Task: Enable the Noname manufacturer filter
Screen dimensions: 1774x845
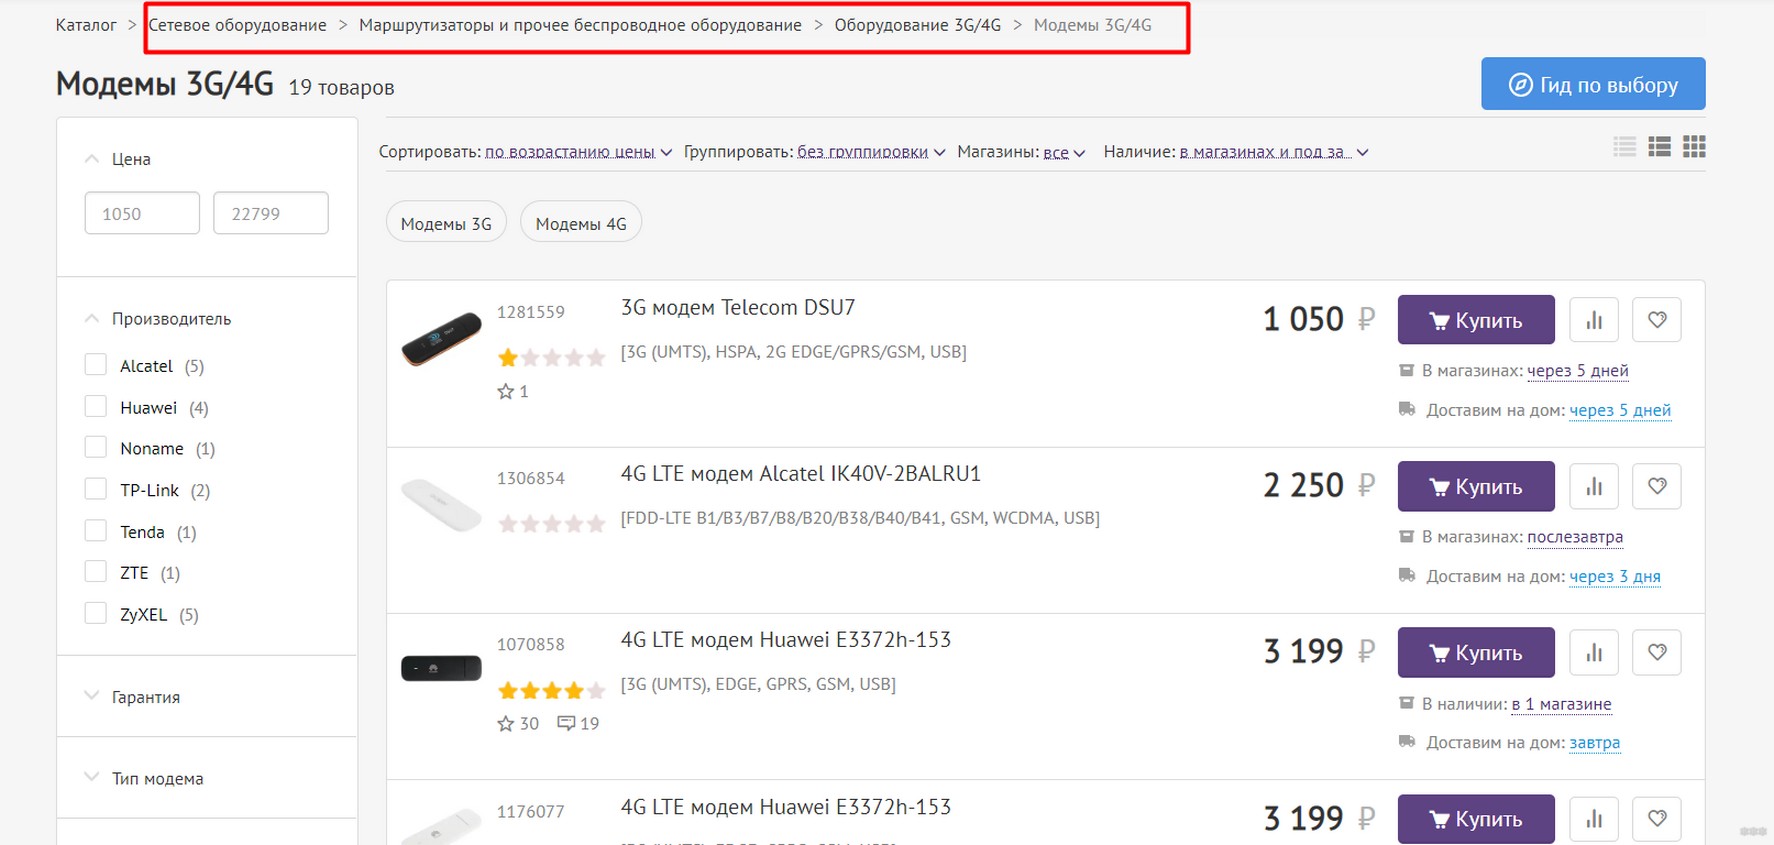Action: pyautogui.click(x=96, y=447)
